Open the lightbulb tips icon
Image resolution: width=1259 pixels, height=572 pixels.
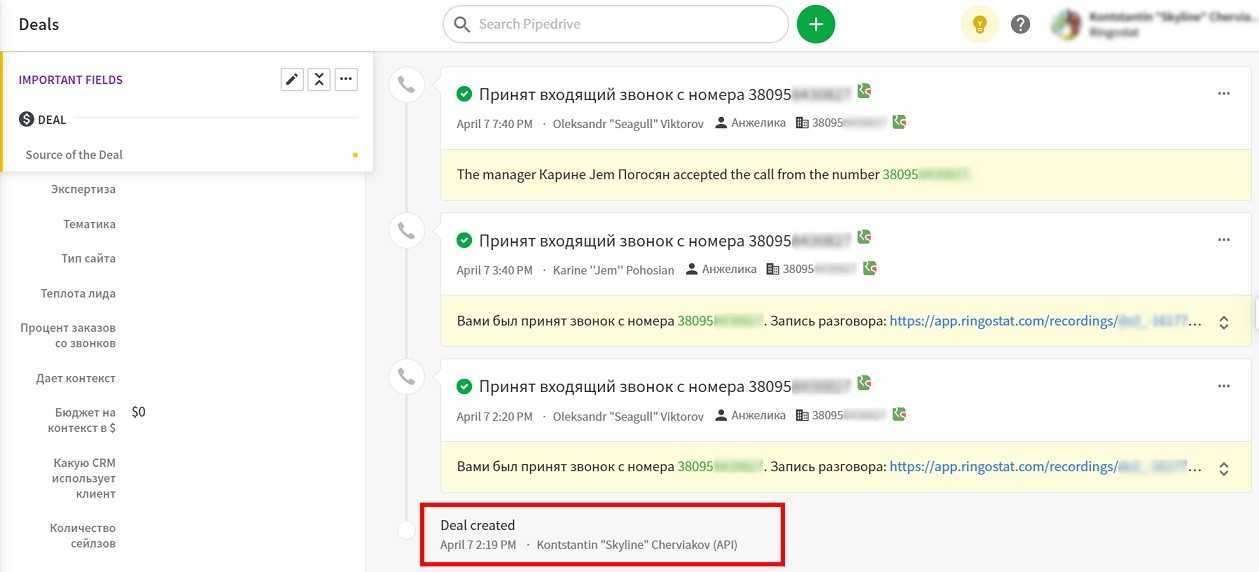point(979,24)
